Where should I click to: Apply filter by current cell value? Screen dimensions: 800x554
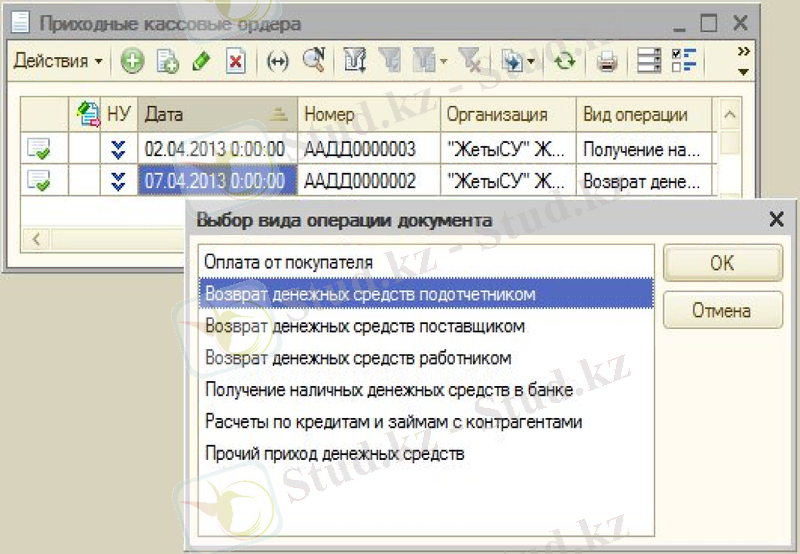[x=390, y=61]
